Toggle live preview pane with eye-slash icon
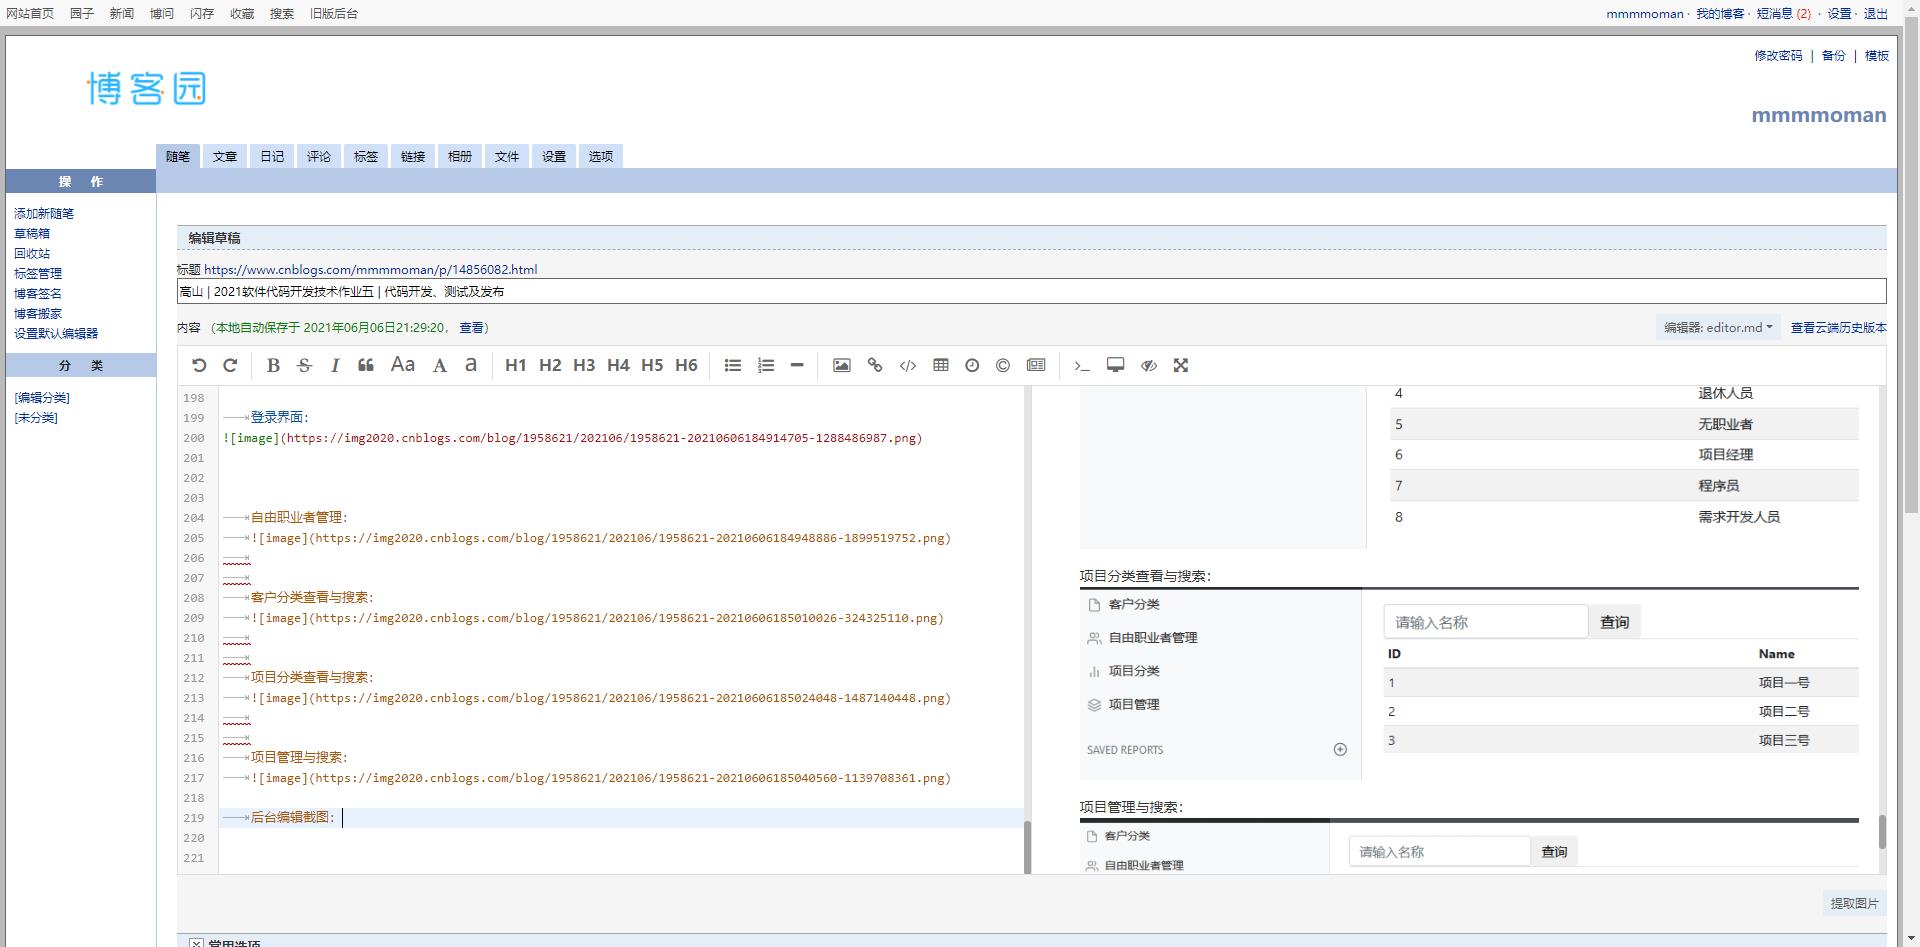This screenshot has width=1920, height=947. pyautogui.click(x=1149, y=366)
